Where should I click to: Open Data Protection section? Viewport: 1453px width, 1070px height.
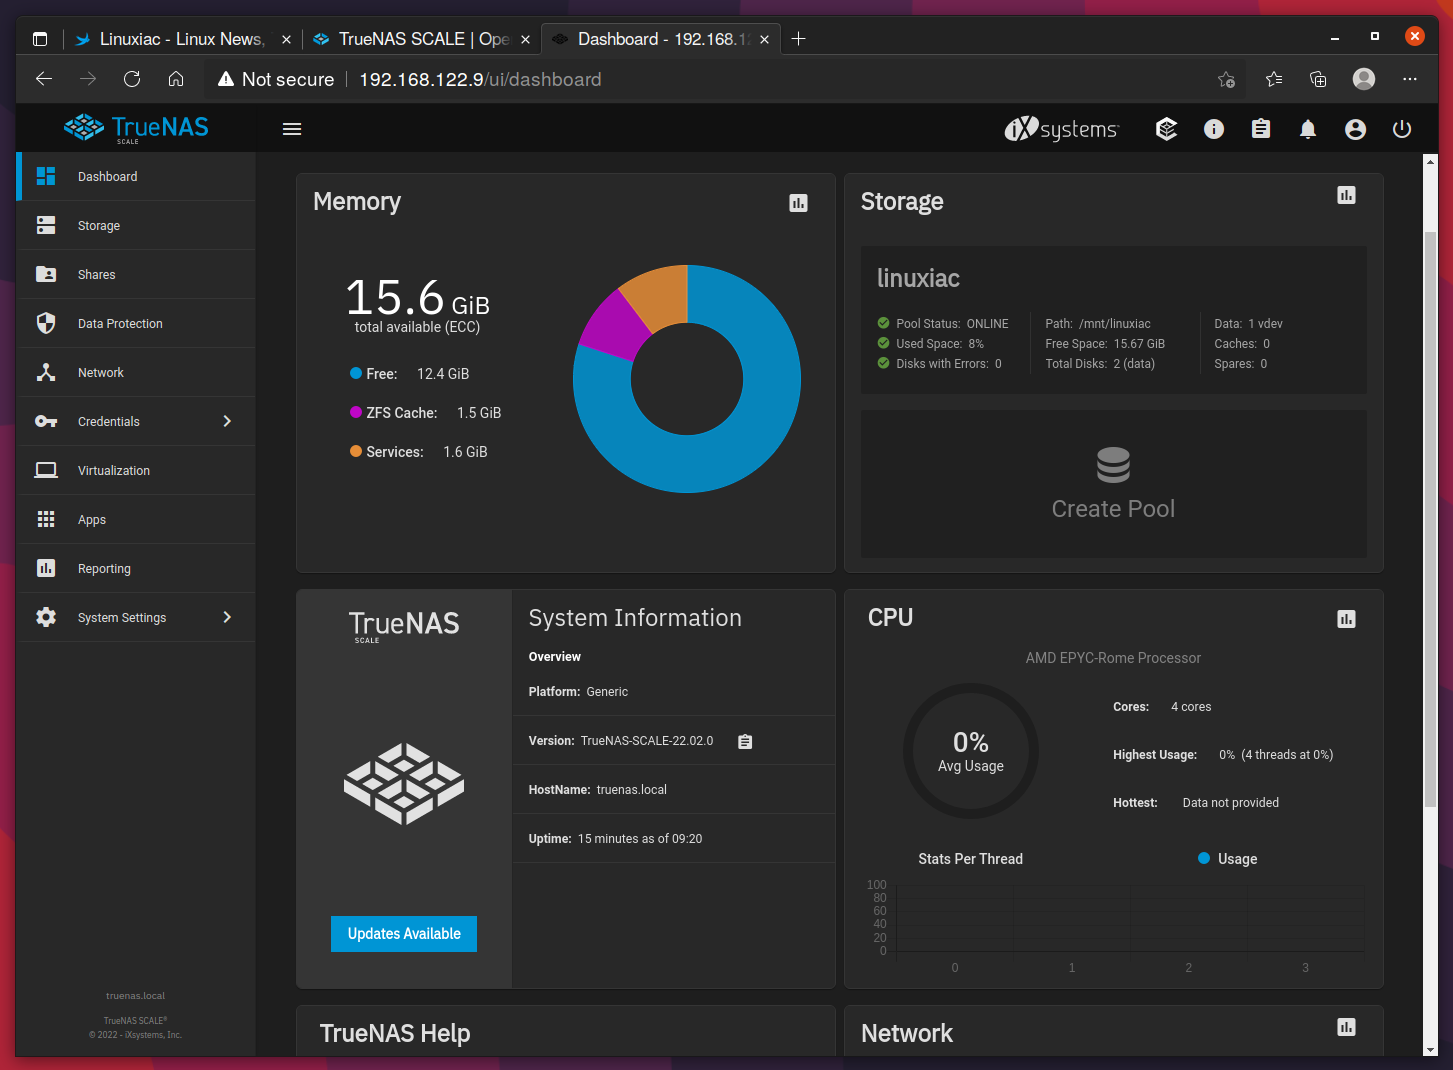(136, 324)
